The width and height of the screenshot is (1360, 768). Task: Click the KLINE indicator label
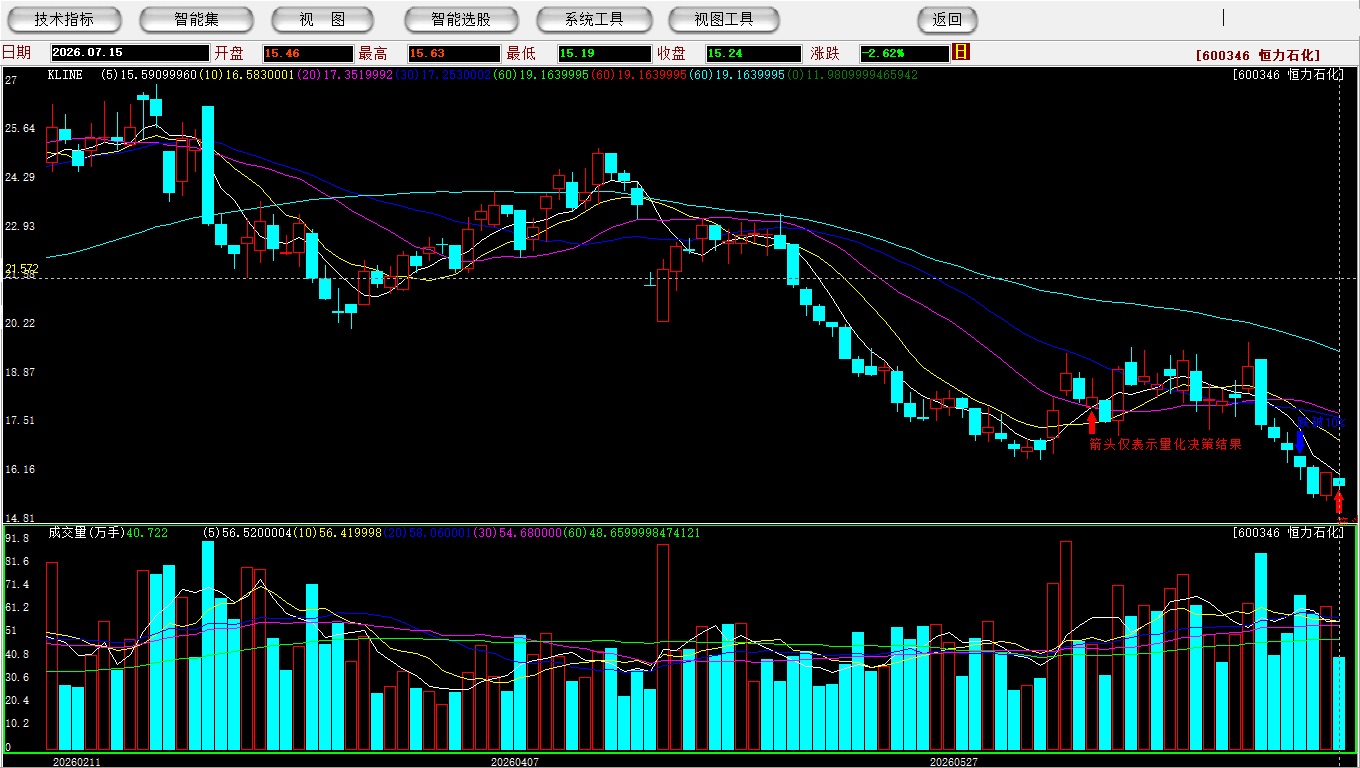point(65,74)
